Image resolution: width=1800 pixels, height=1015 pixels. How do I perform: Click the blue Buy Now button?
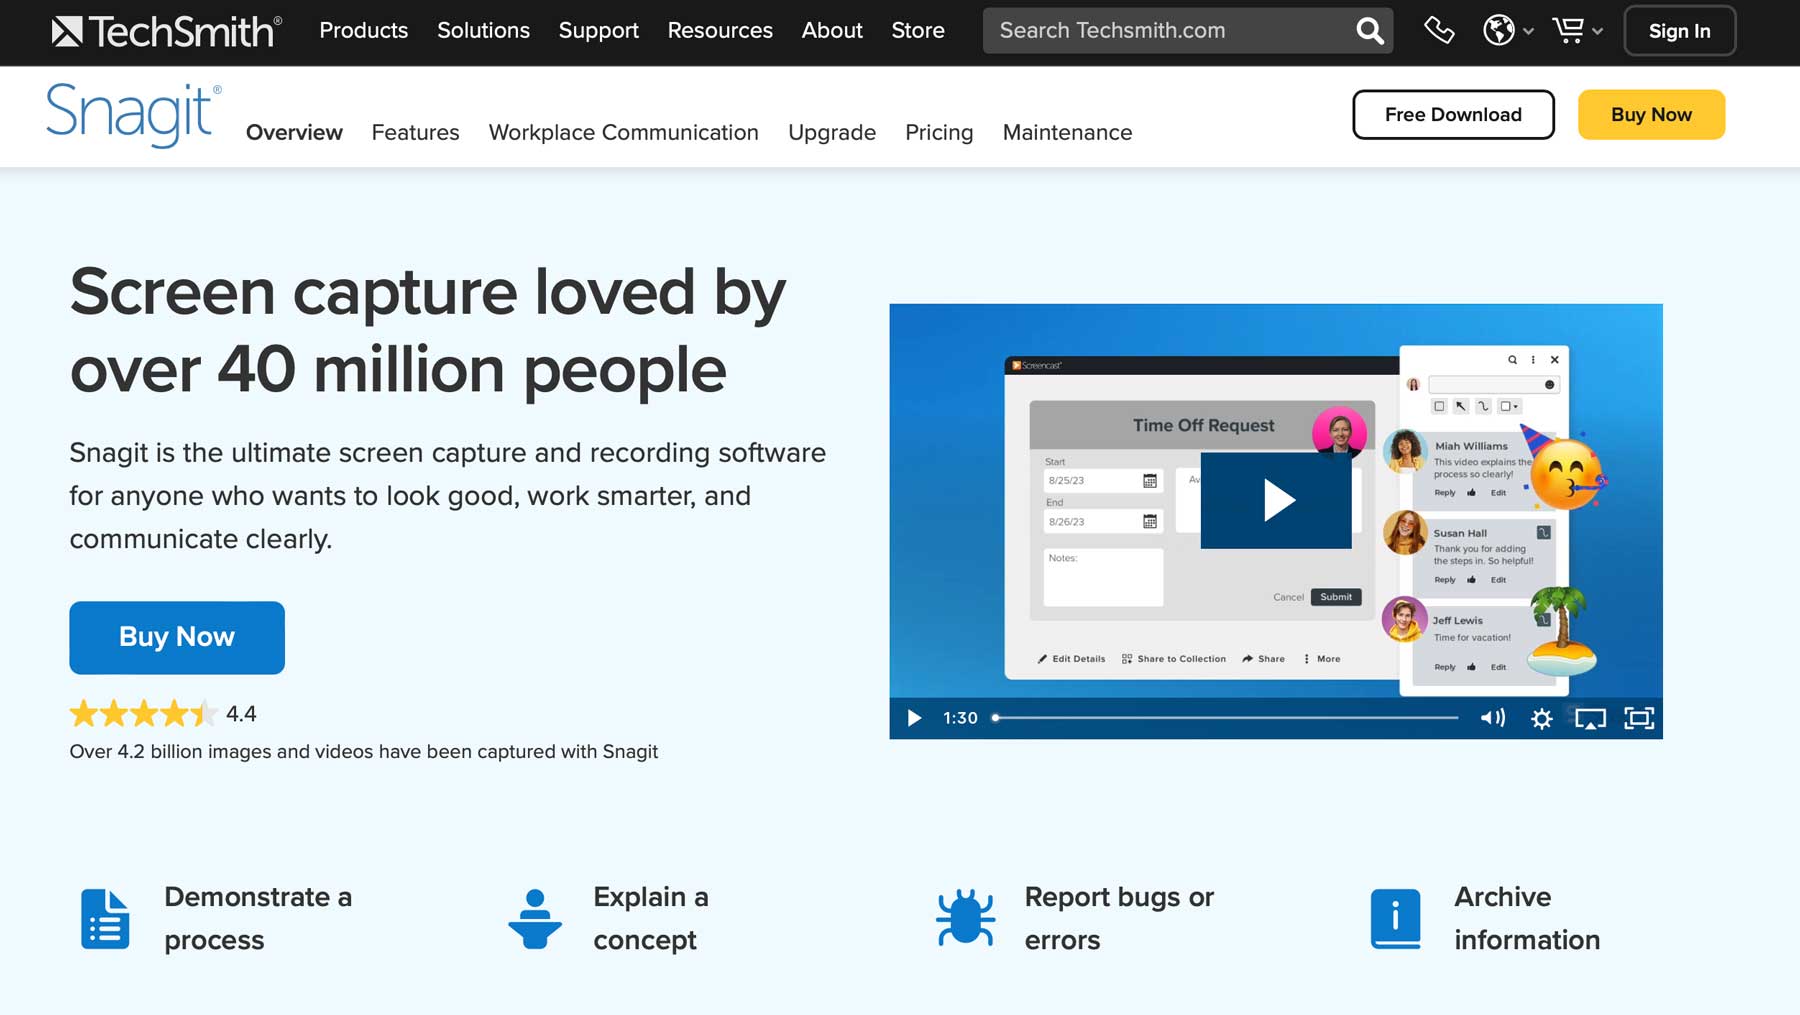pos(177,637)
